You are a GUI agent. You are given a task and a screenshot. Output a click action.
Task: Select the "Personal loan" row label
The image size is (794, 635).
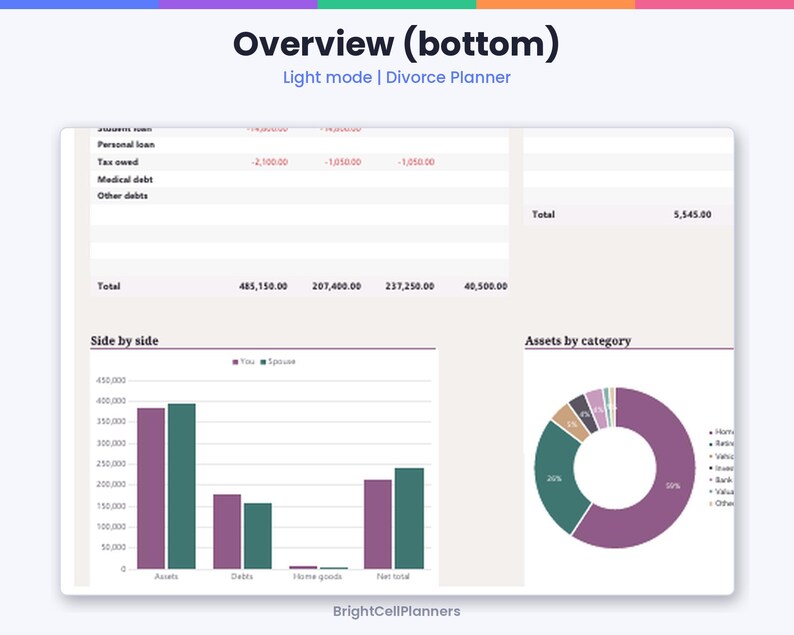[126, 145]
